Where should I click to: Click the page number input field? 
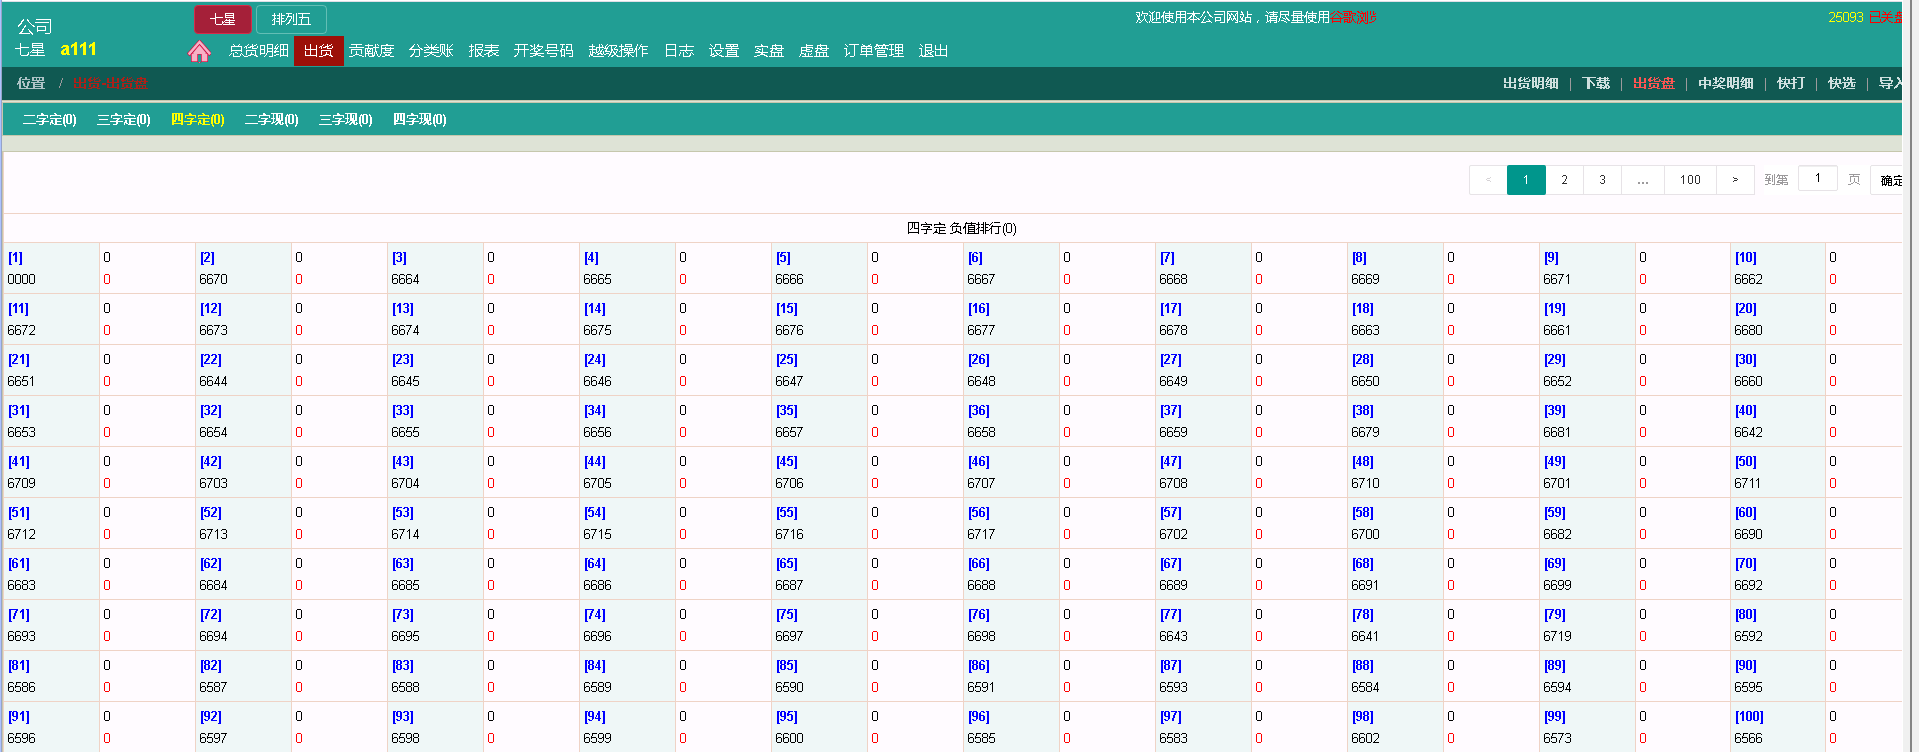1817,179
